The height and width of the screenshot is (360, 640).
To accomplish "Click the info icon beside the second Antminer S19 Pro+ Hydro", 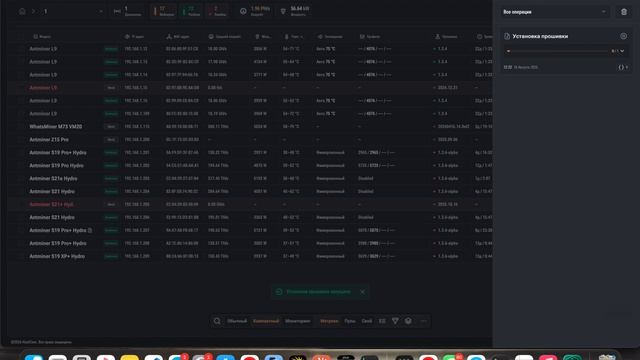I will (x=90, y=231).
